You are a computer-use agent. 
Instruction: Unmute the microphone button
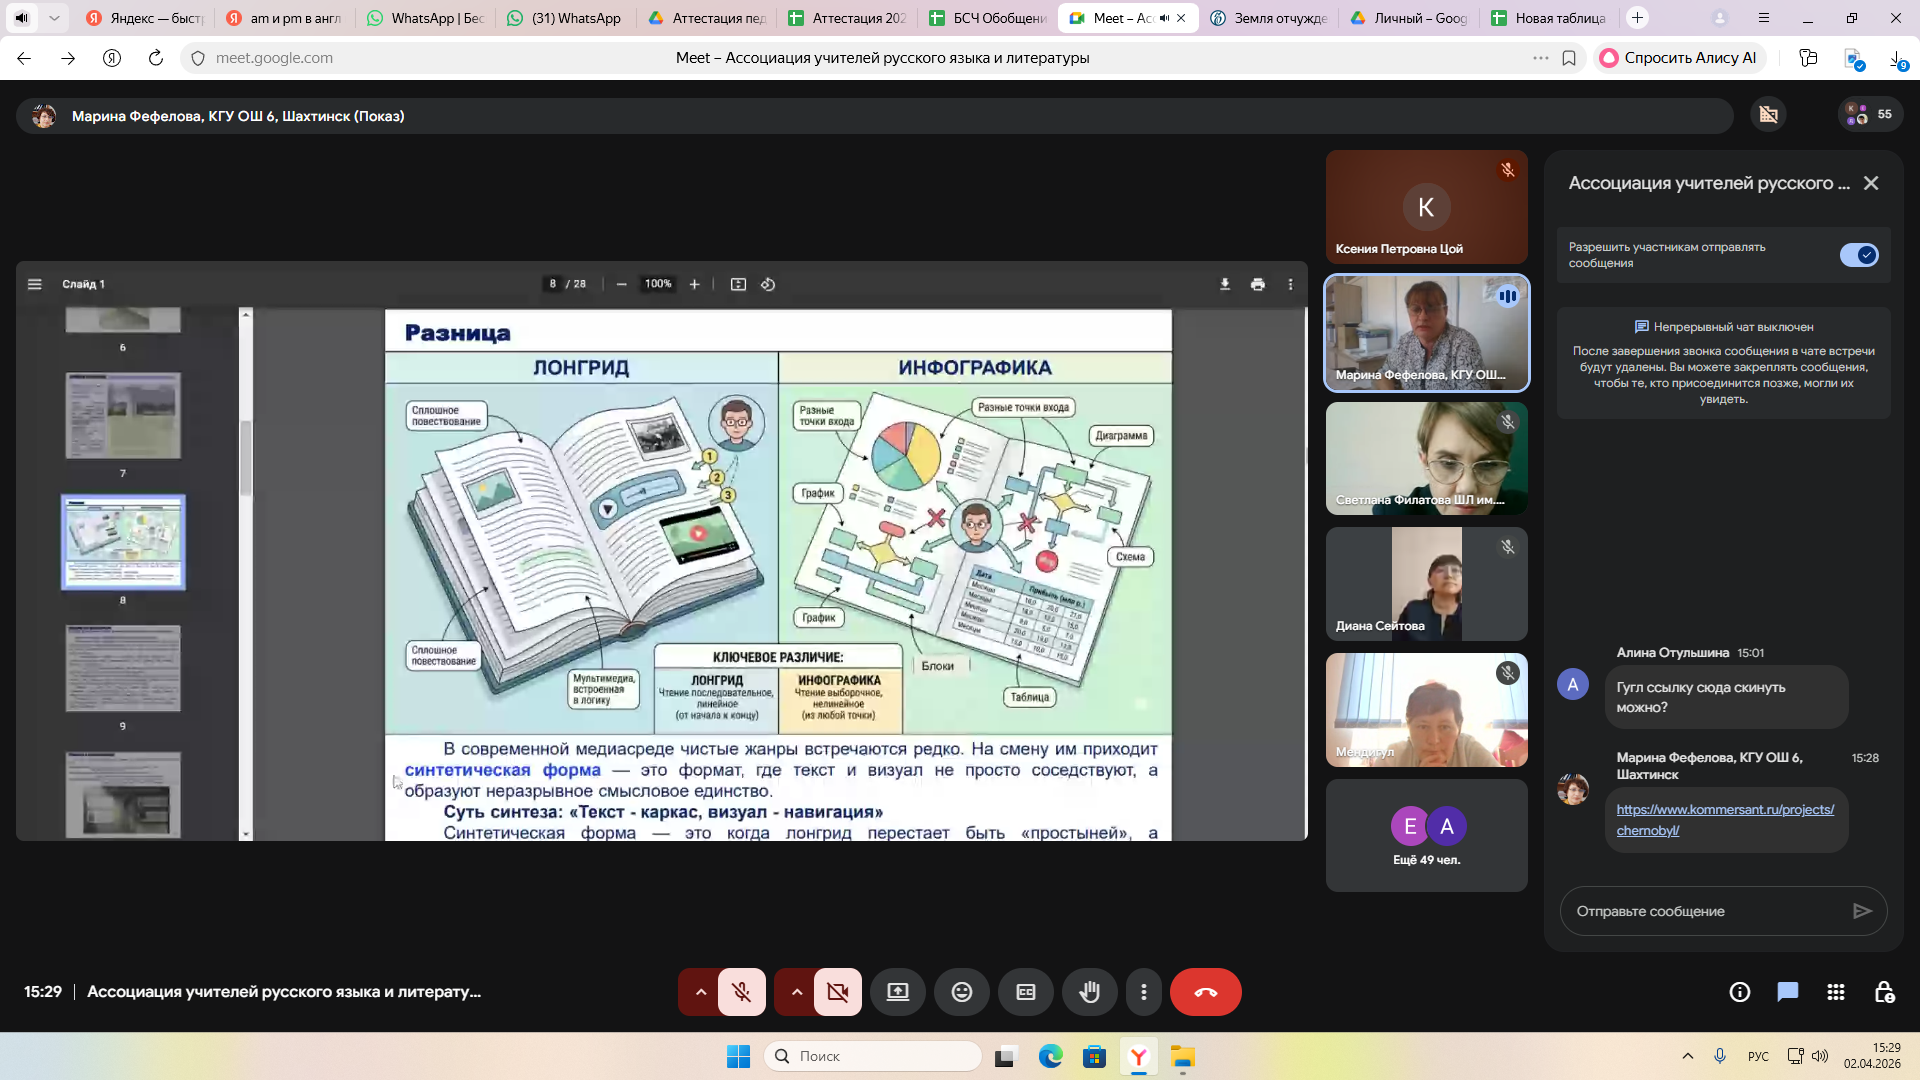click(741, 992)
